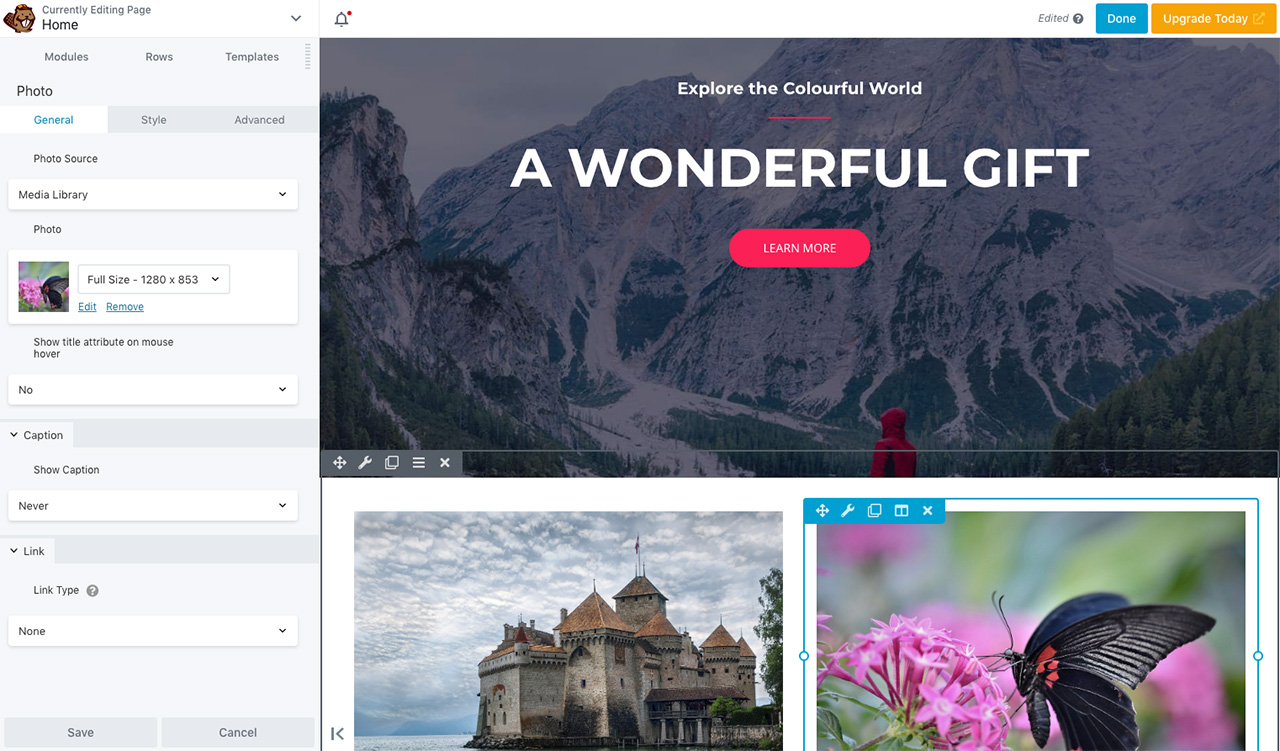The image size is (1280, 751).
Task: Remove the butterfly photo module with the X
Action: [x=928, y=511]
